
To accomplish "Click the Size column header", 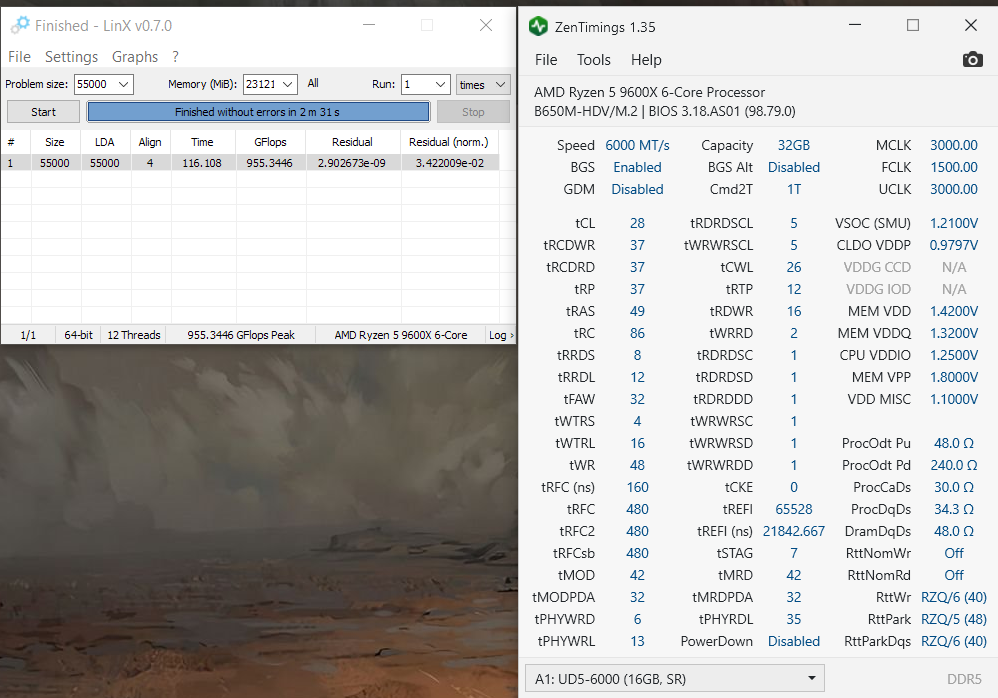I will (55, 142).
